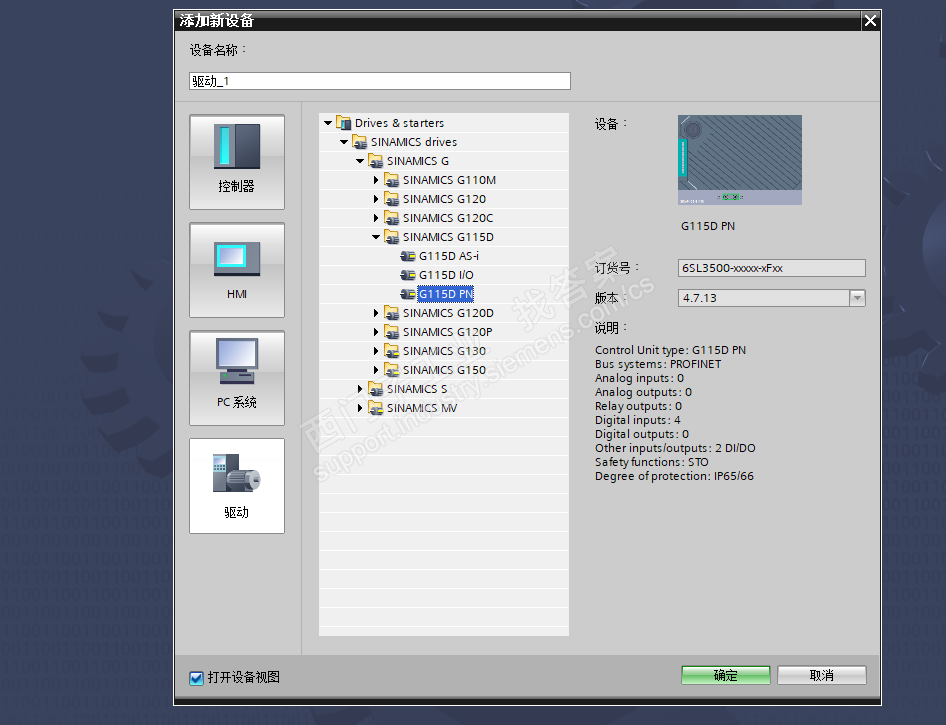
Task: Collapse the SINAMICS G node
Action: (x=360, y=161)
